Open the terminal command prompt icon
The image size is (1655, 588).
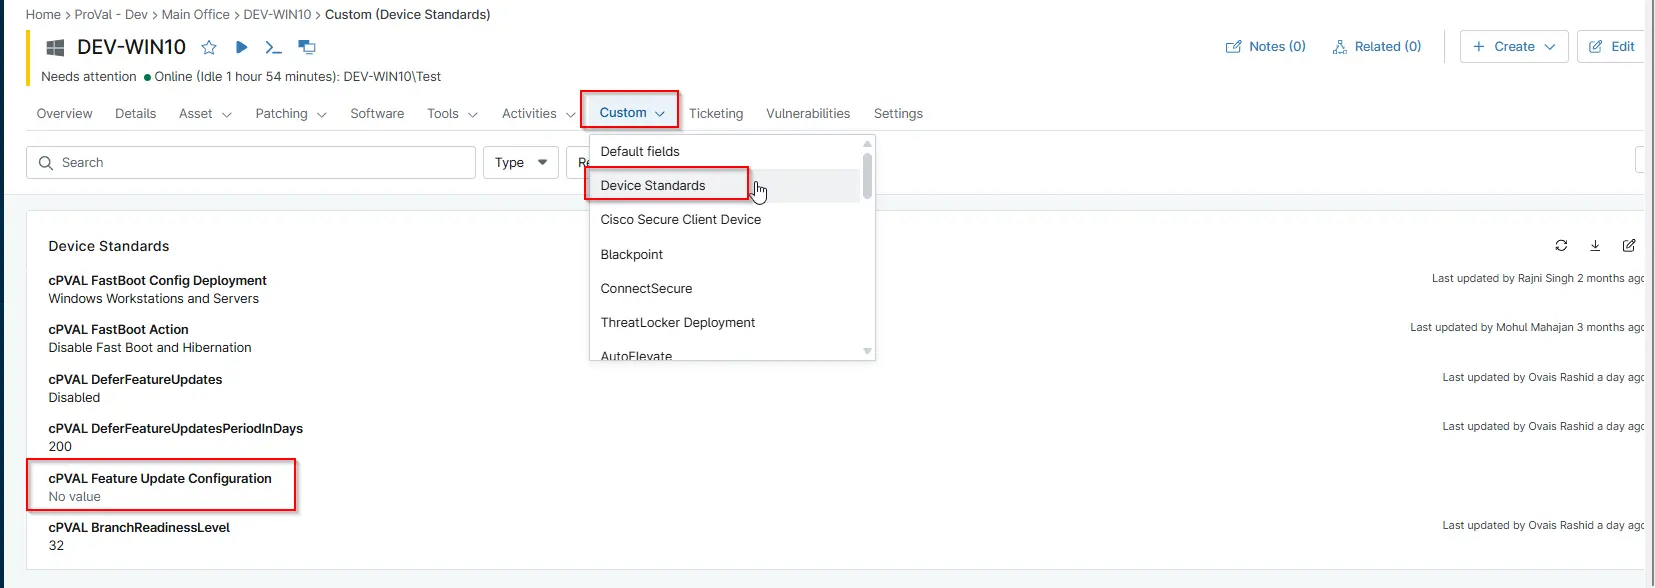pyautogui.click(x=273, y=47)
